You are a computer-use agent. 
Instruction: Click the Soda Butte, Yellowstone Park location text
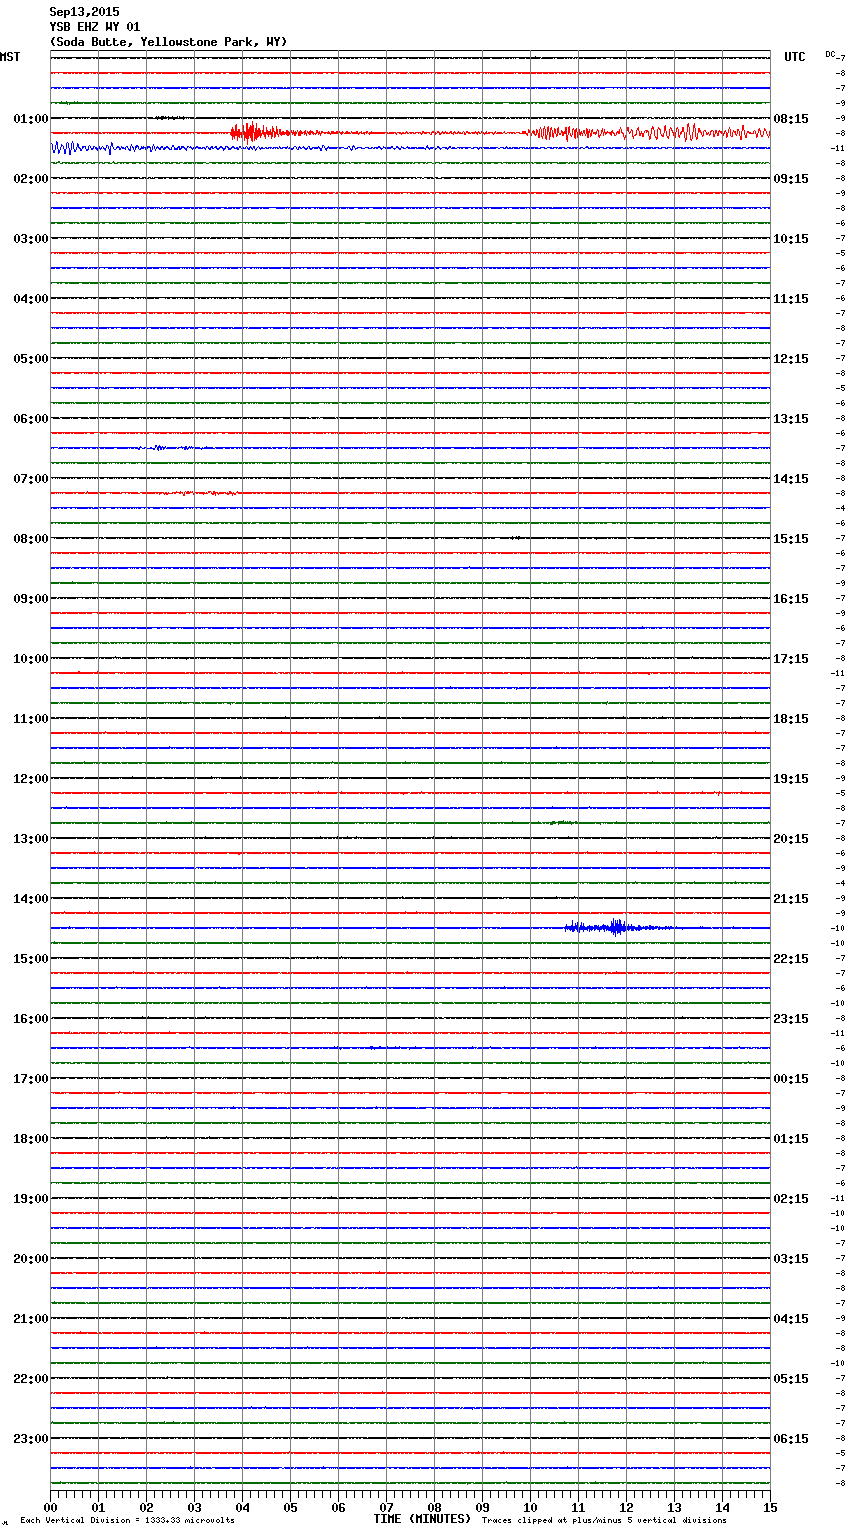pyautogui.click(x=168, y=42)
